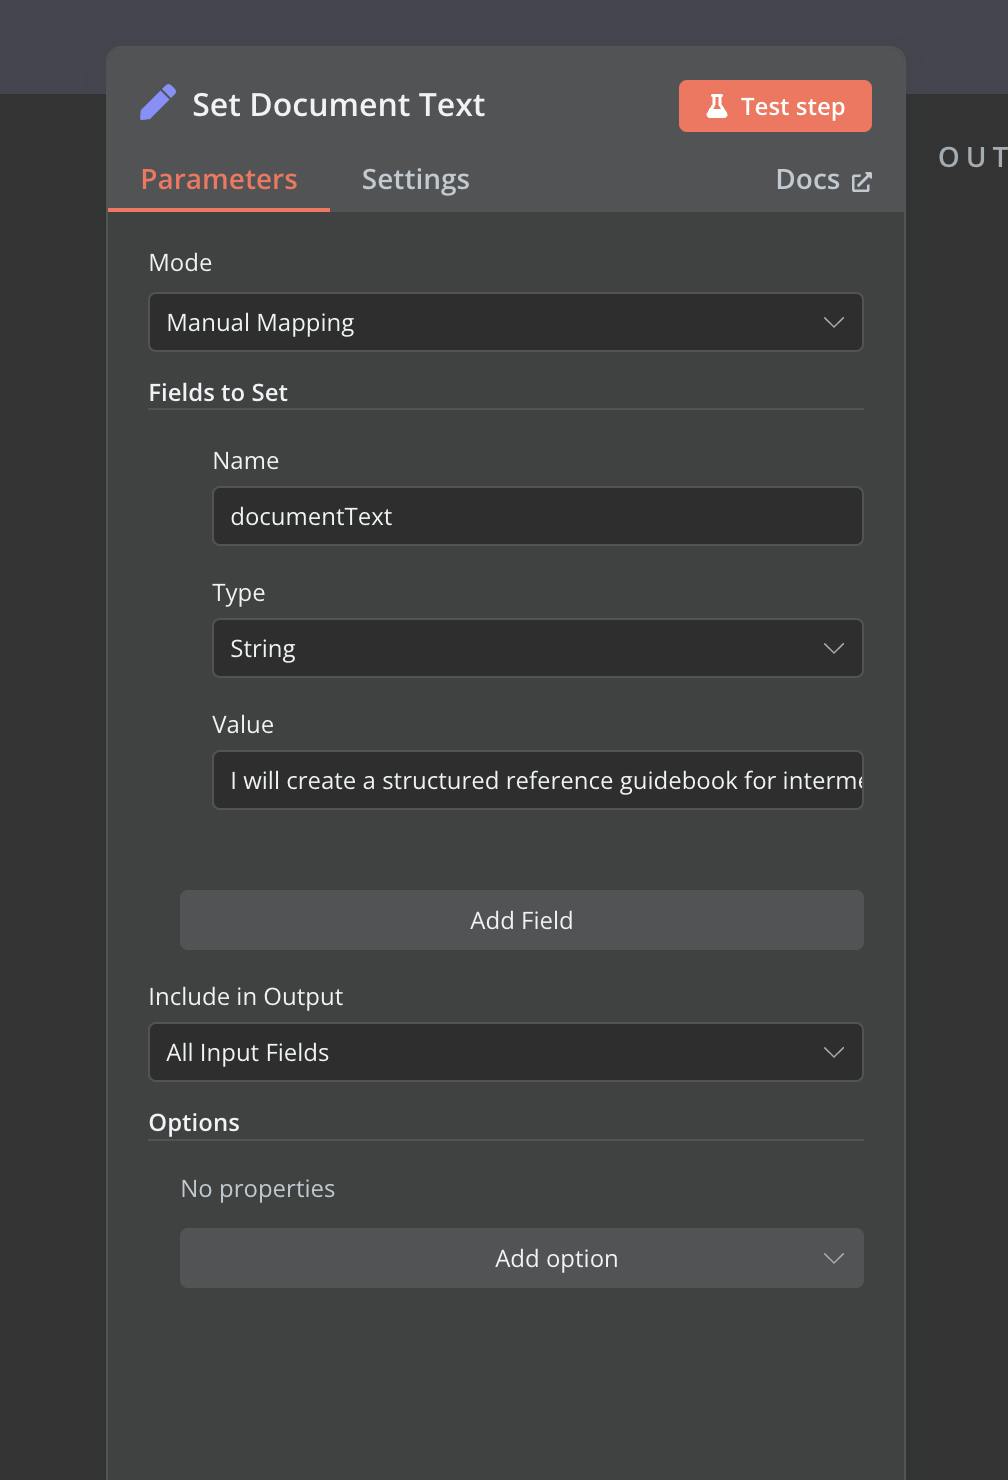This screenshot has height=1480, width=1008.
Task: Open the Docs link
Action: (x=808, y=179)
